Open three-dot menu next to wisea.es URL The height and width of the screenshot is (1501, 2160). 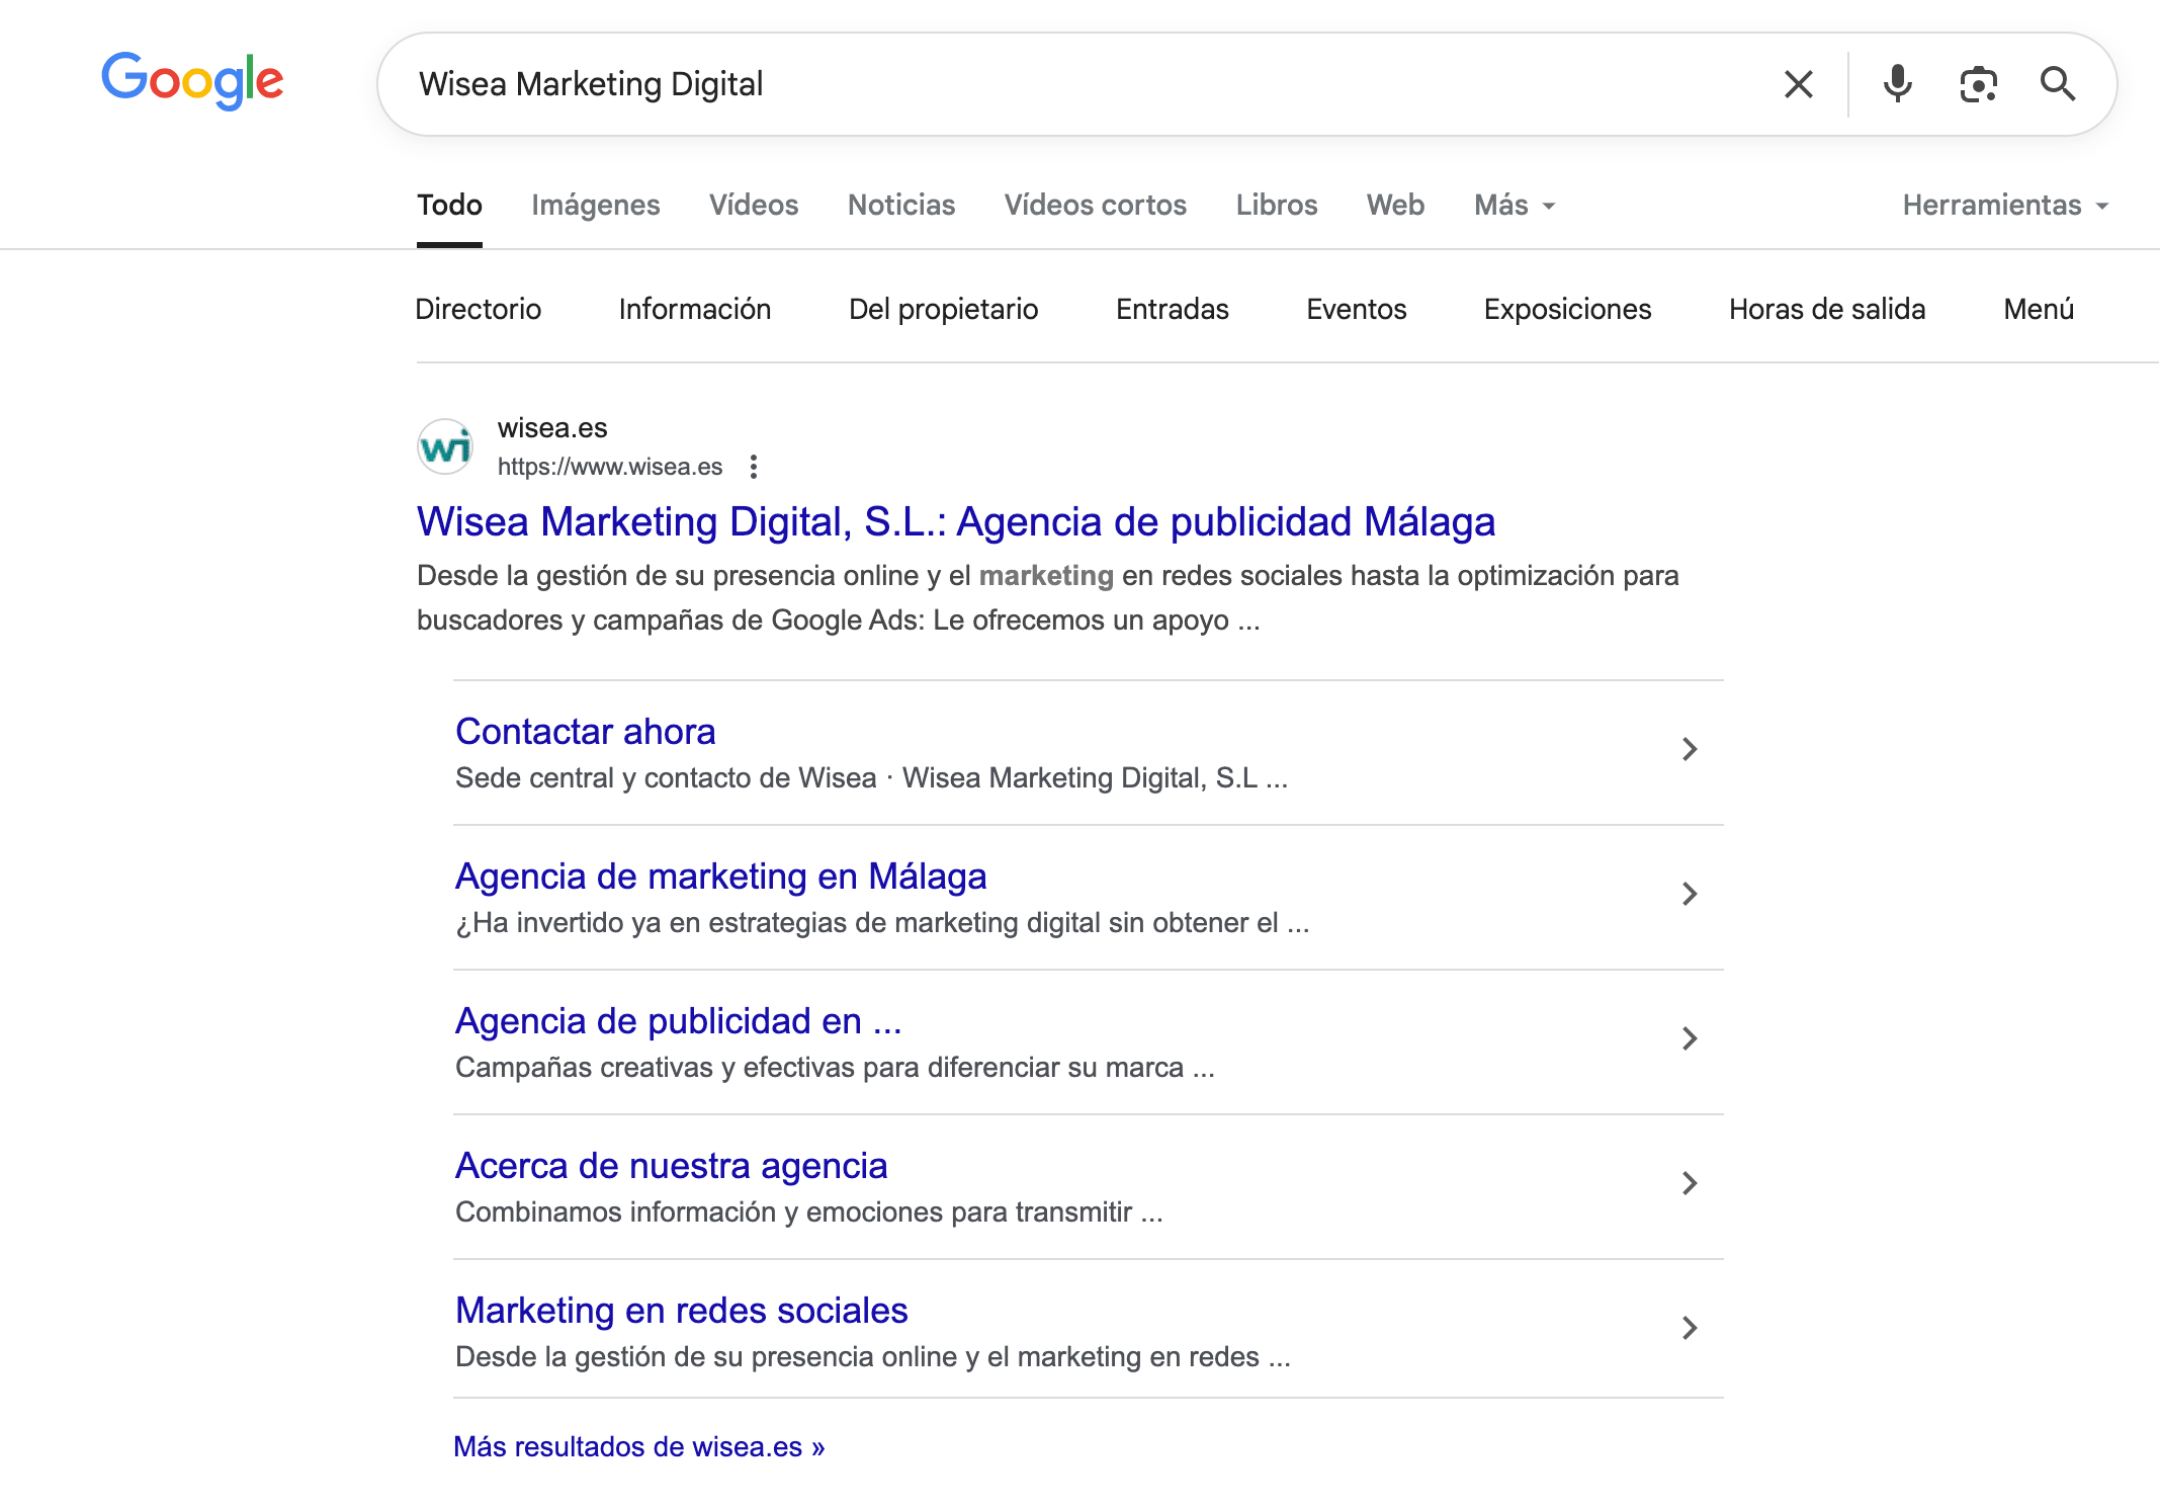point(754,467)
